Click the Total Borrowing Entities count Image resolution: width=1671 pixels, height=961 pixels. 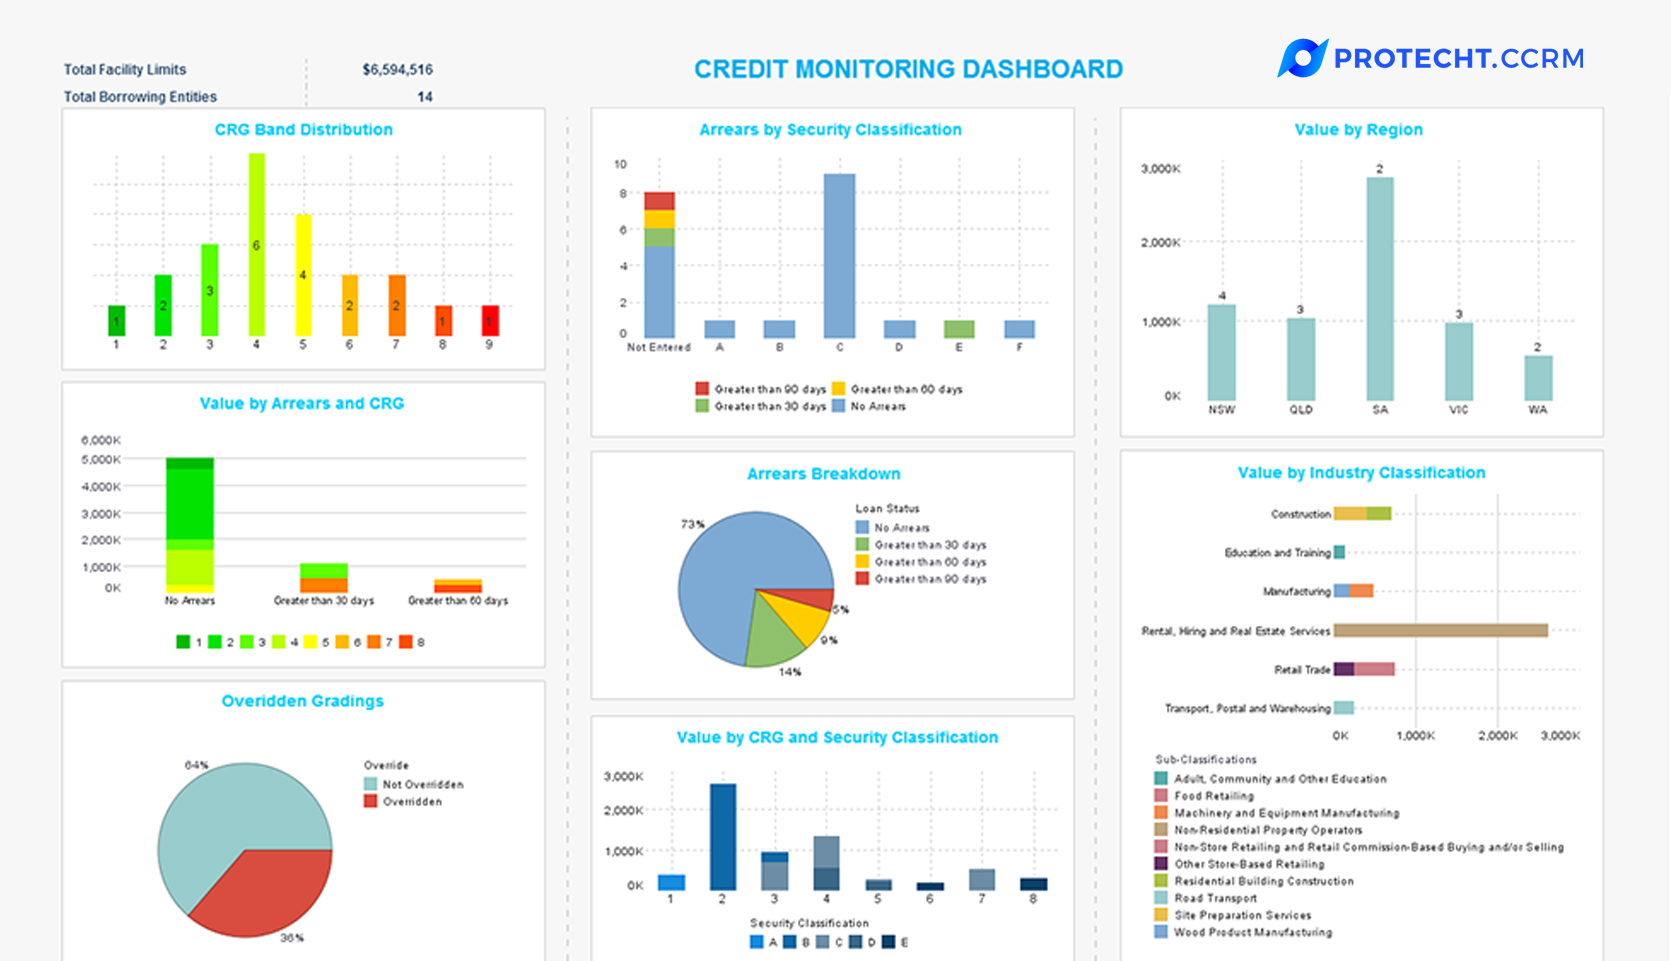coord(426,96)
